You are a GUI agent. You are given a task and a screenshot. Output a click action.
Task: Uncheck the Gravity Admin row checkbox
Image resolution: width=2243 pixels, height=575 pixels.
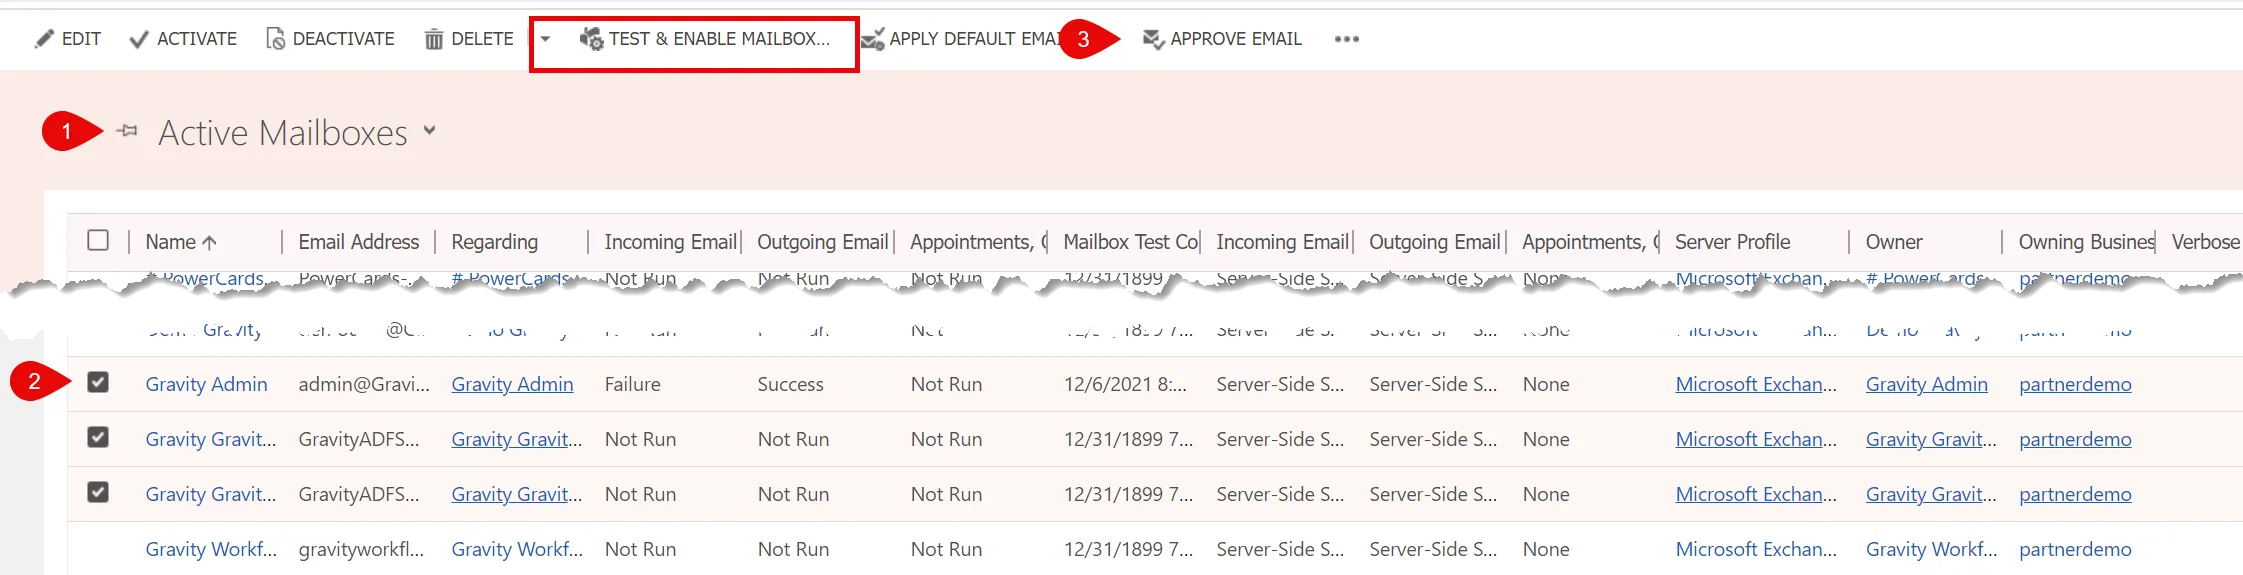(98, 382)
